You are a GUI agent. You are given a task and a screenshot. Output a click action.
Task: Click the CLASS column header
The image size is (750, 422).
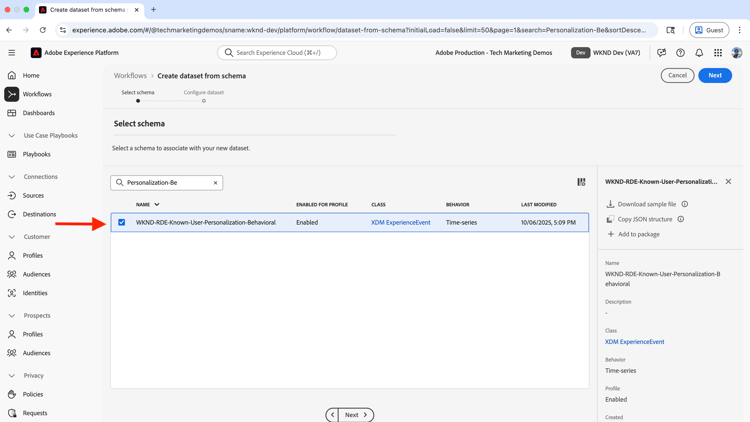coord(378,204)
